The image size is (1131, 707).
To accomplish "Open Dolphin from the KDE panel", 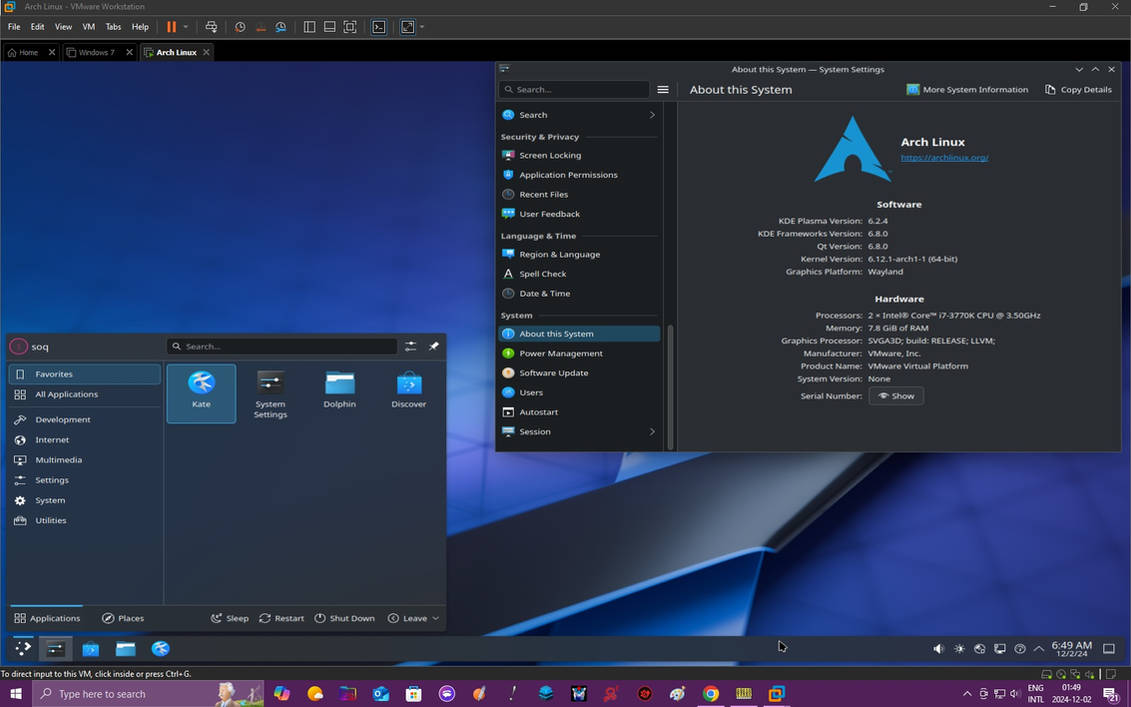I will coord(126,649).
